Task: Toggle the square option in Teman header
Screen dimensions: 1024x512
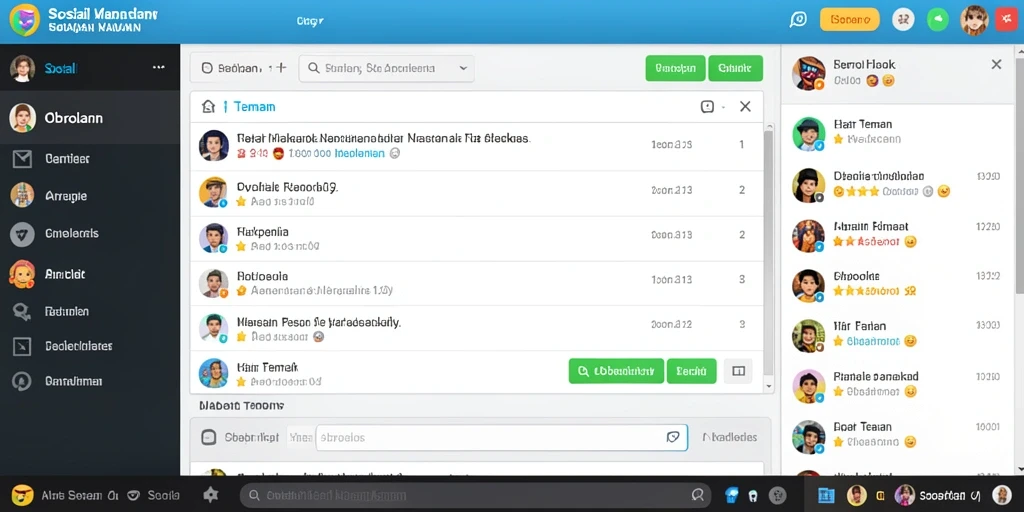Action: coord(707,106)
